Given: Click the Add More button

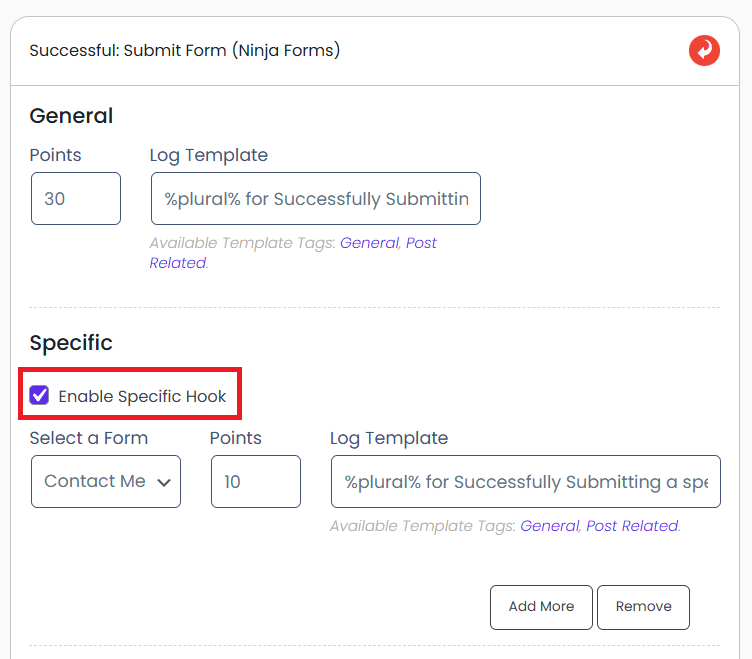Looking at the screenshot, I should pos(541,607).
